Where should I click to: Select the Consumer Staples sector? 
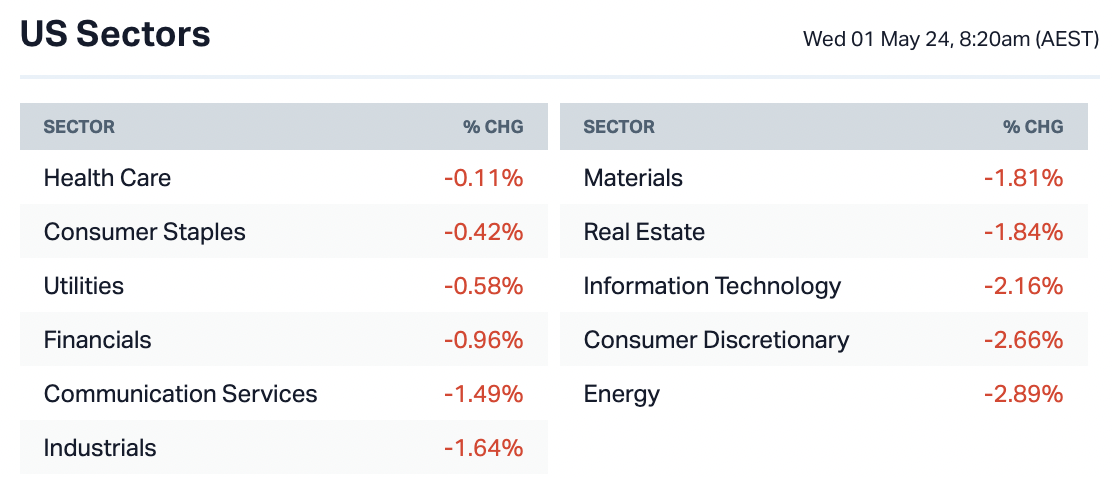coord(144,232)
